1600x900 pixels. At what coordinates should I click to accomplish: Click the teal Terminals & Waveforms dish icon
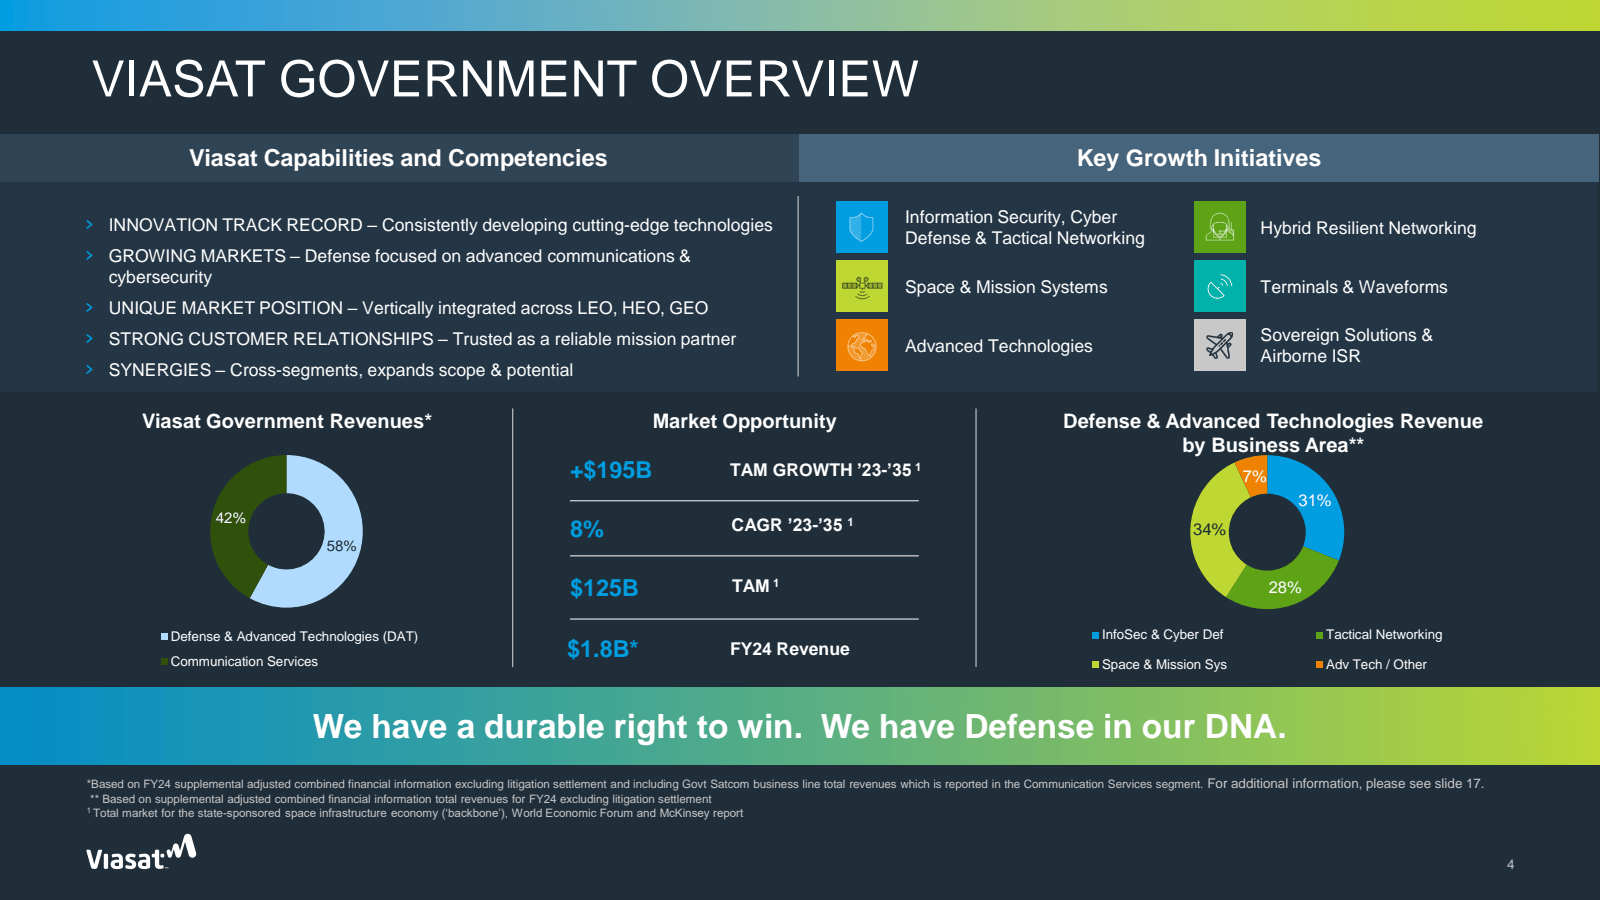(x=1220, y=286)
